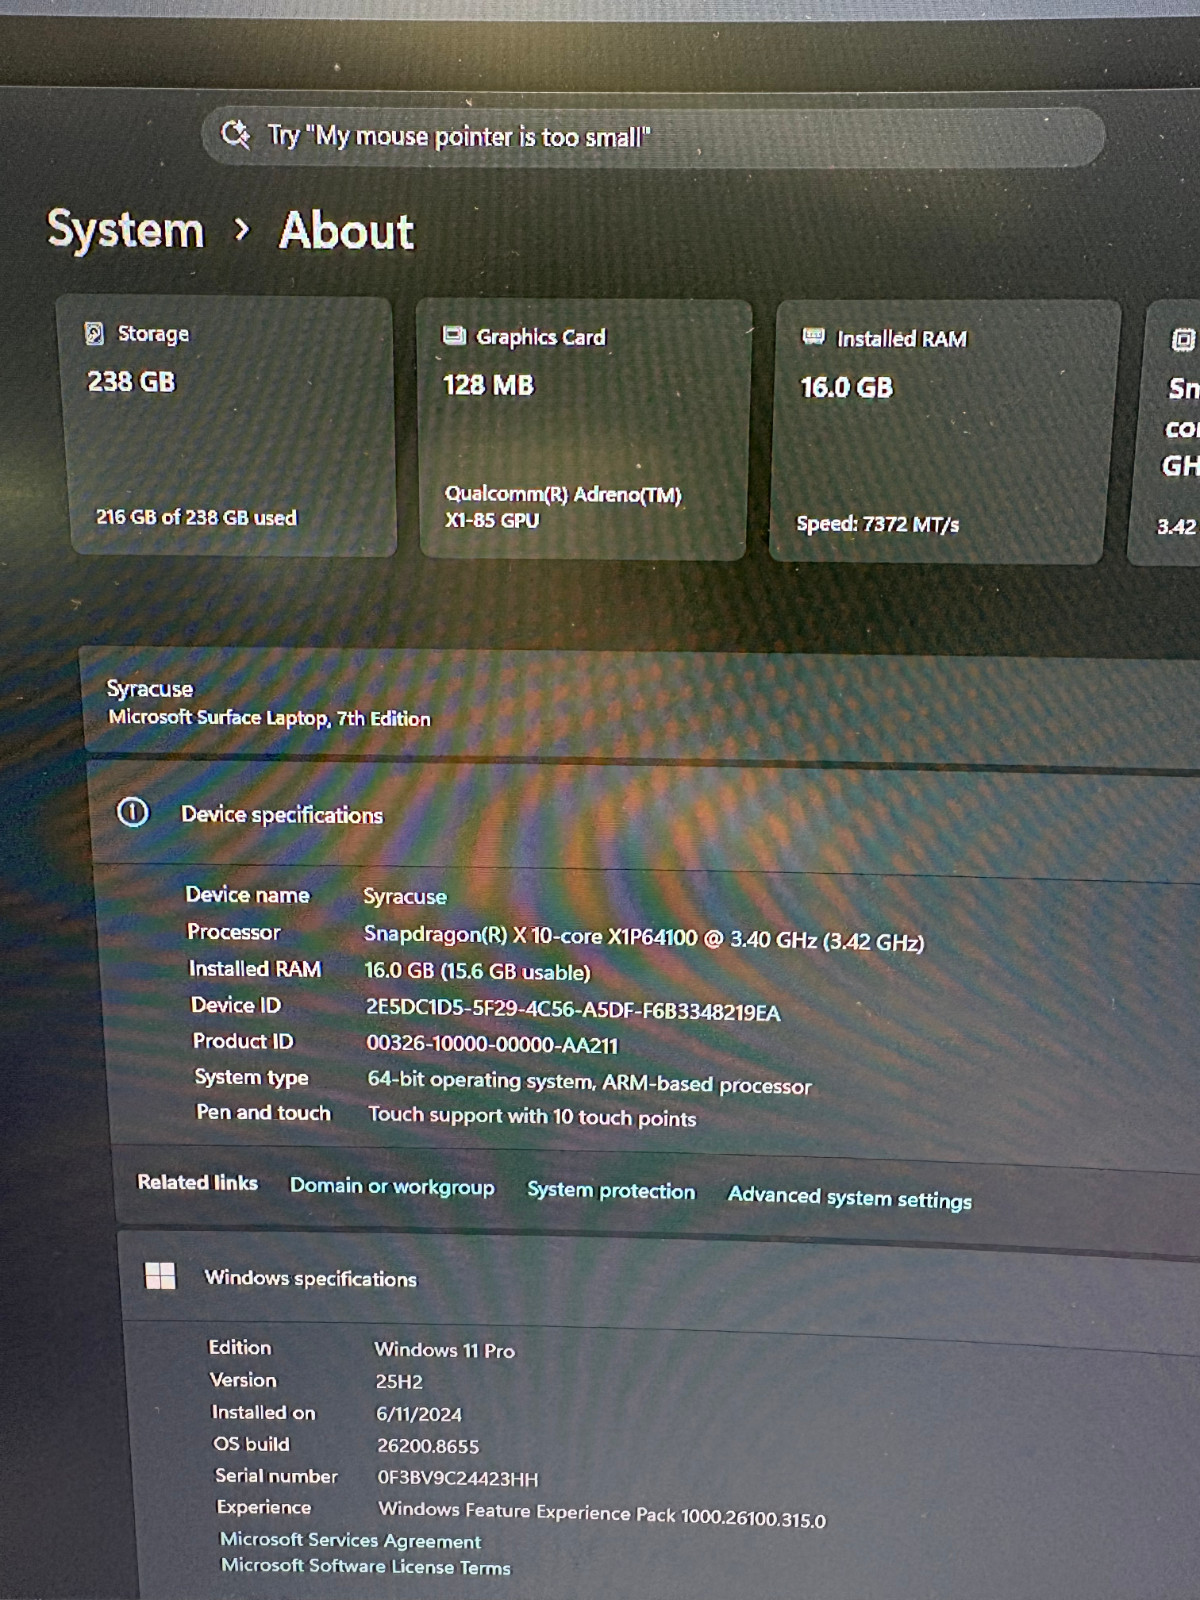
Task: Click the OS build value 26200.8655
Action: click(428, 1446)
